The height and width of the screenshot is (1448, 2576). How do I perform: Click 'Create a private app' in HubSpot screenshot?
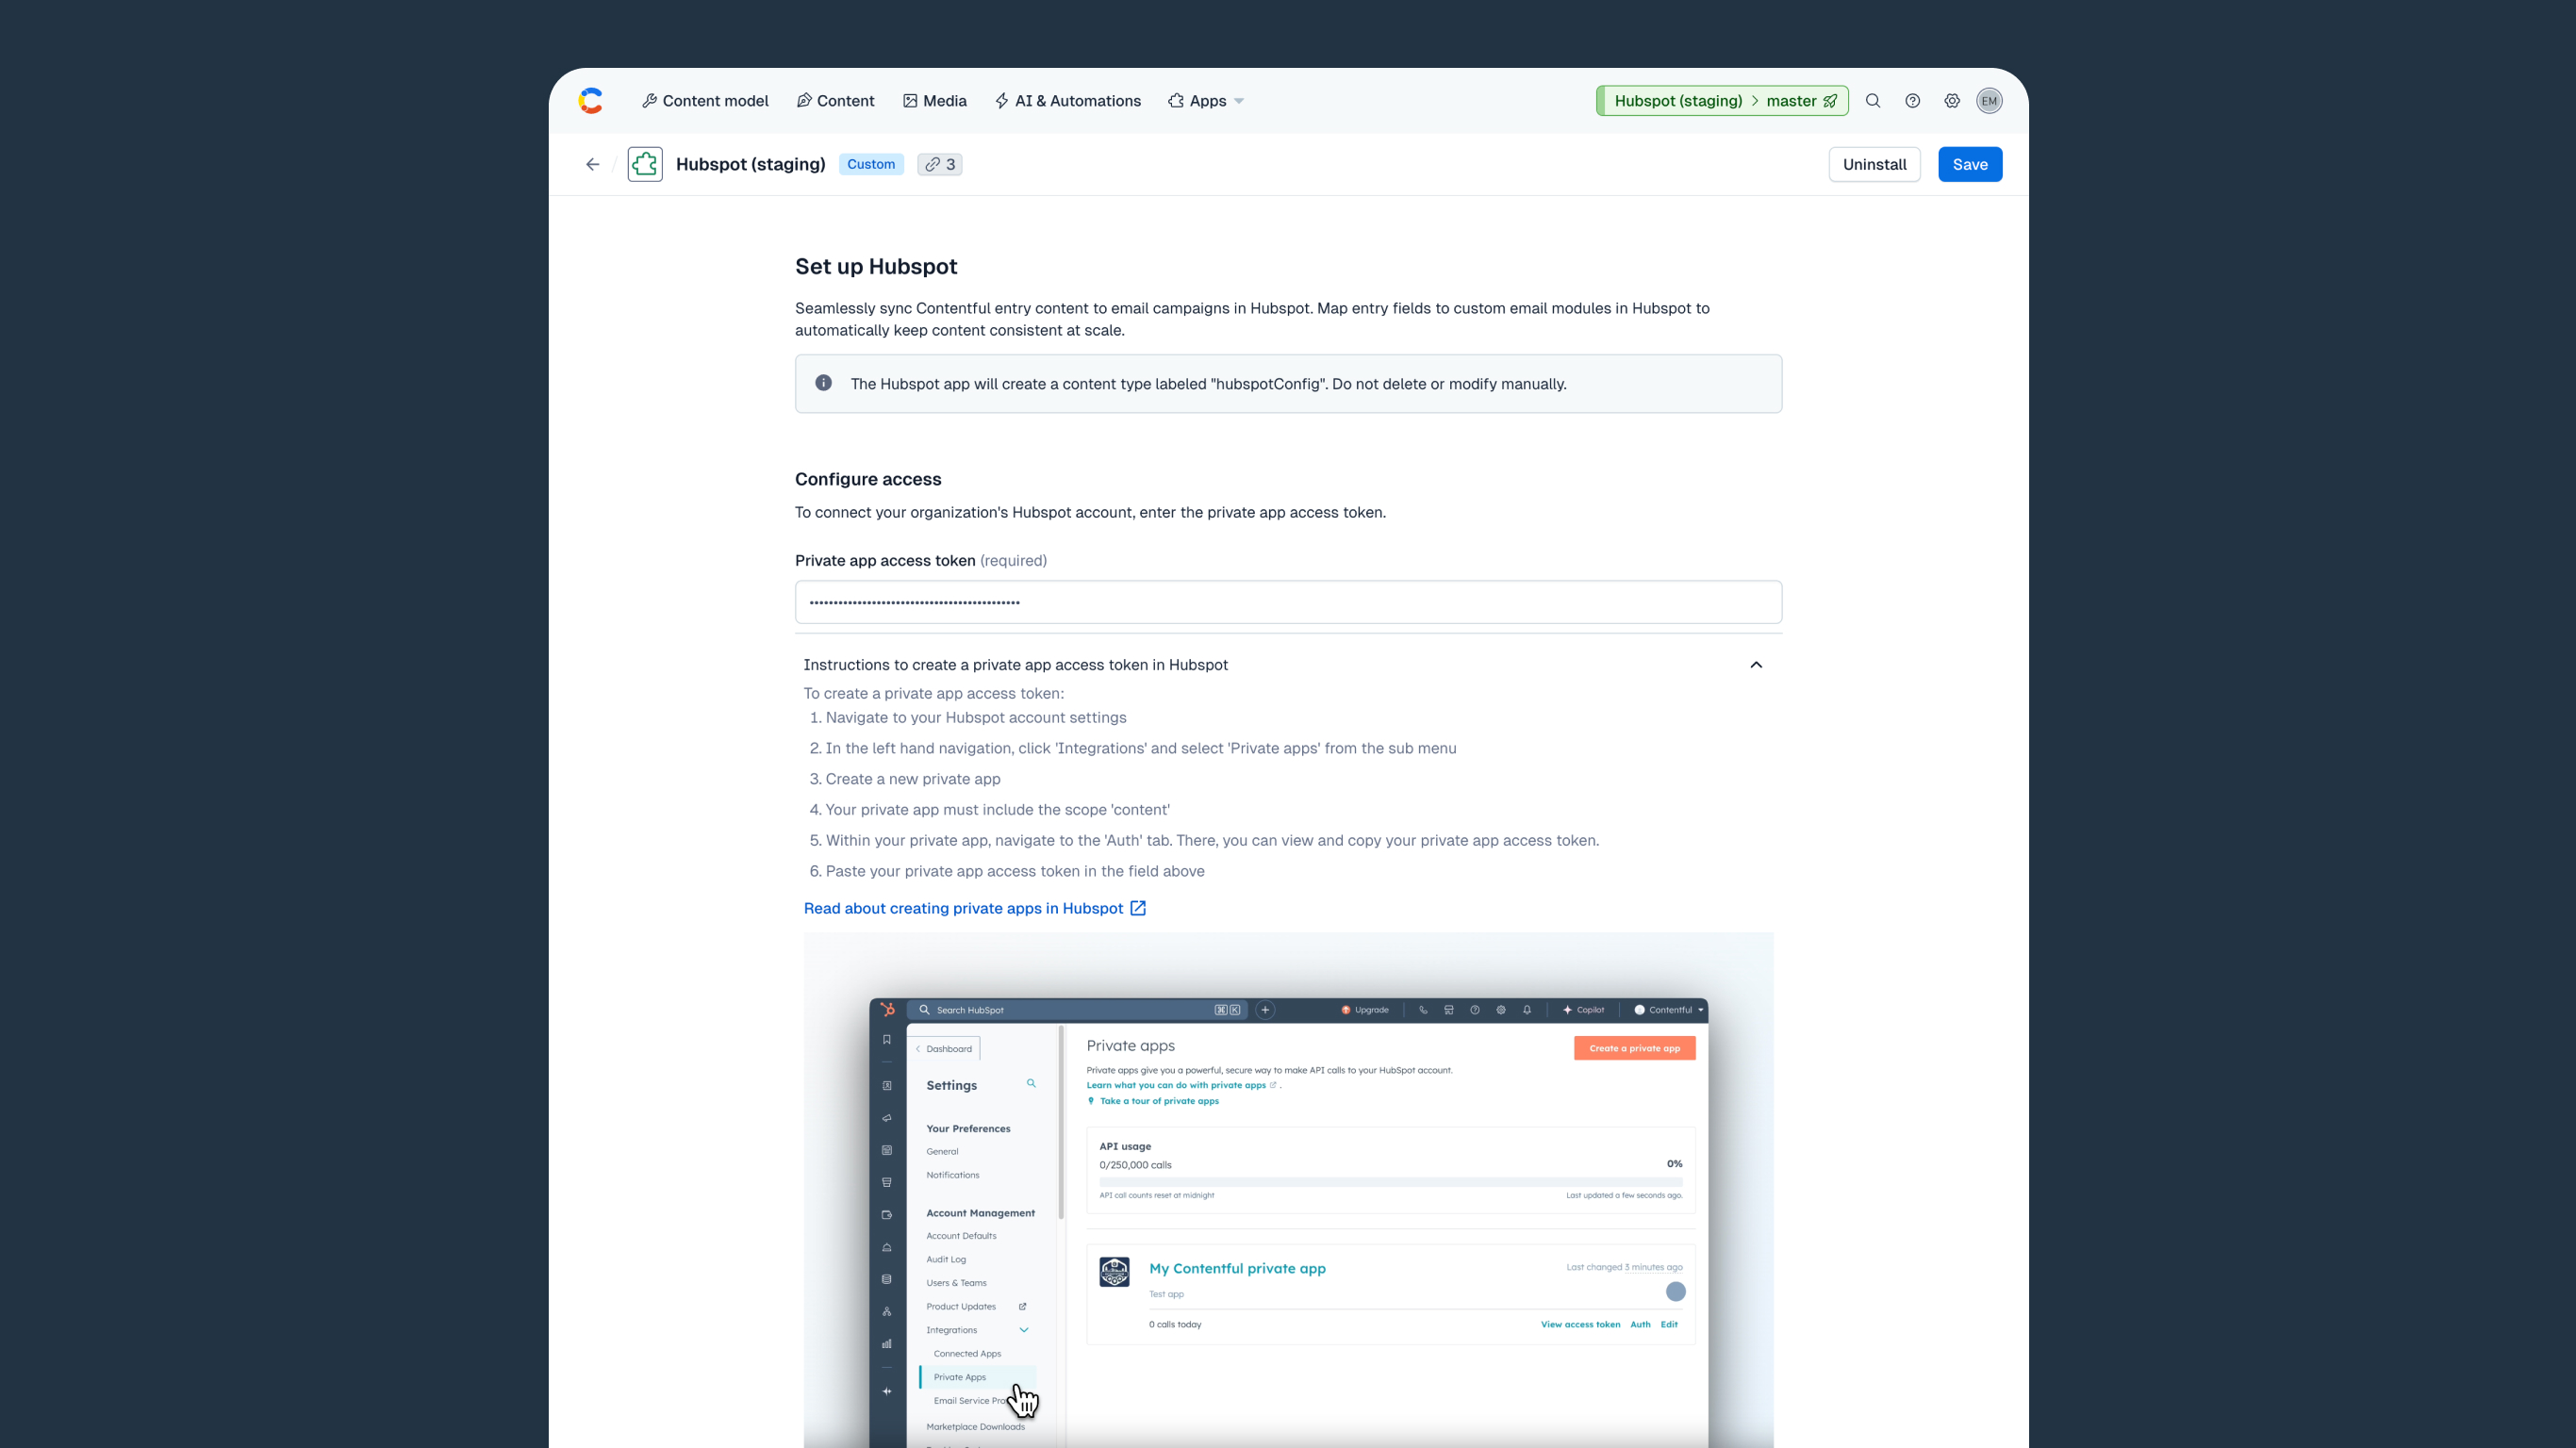(1634, 1048)
